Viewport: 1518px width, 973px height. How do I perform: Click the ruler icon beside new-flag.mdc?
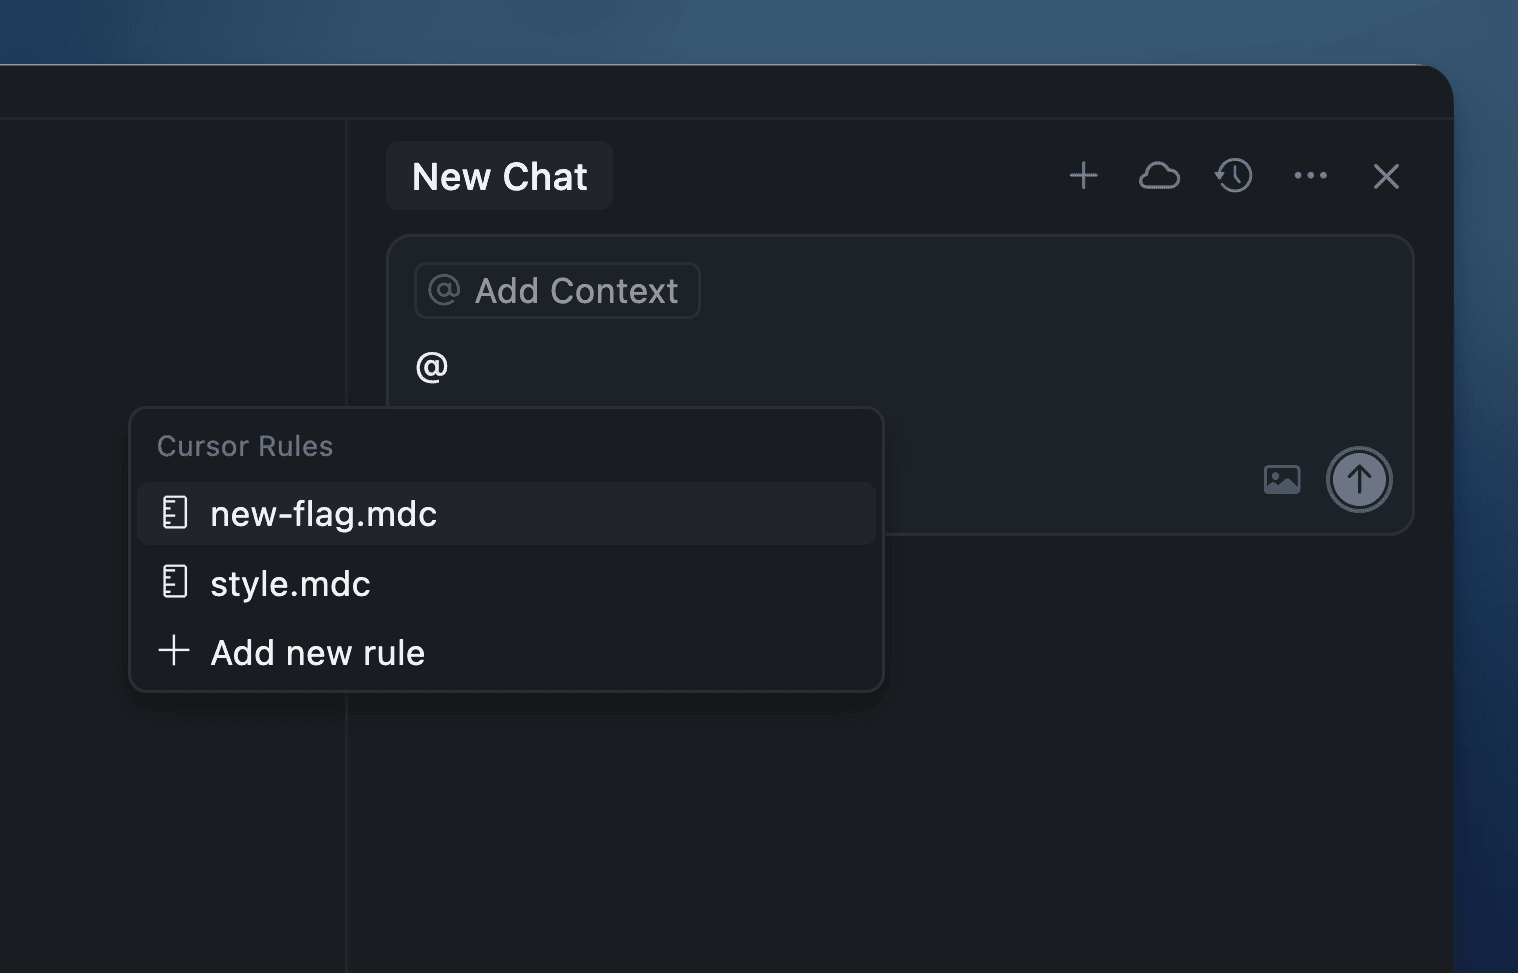click(x=175, y=513)
